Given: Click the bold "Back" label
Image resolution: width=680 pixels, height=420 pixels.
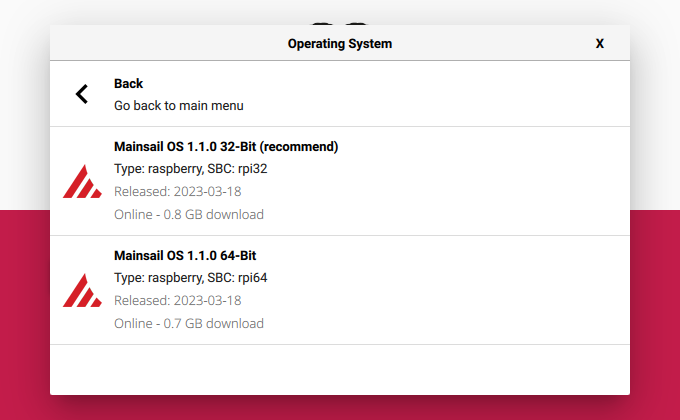Looking at the screenshot, I should [128, 84].
